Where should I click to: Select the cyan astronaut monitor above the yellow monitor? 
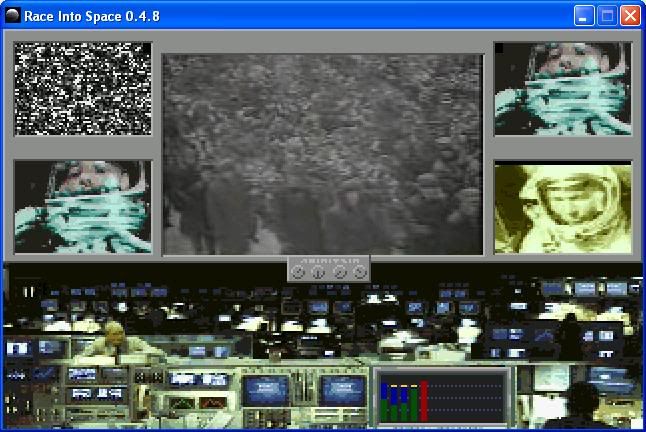(x=563, y=89)
